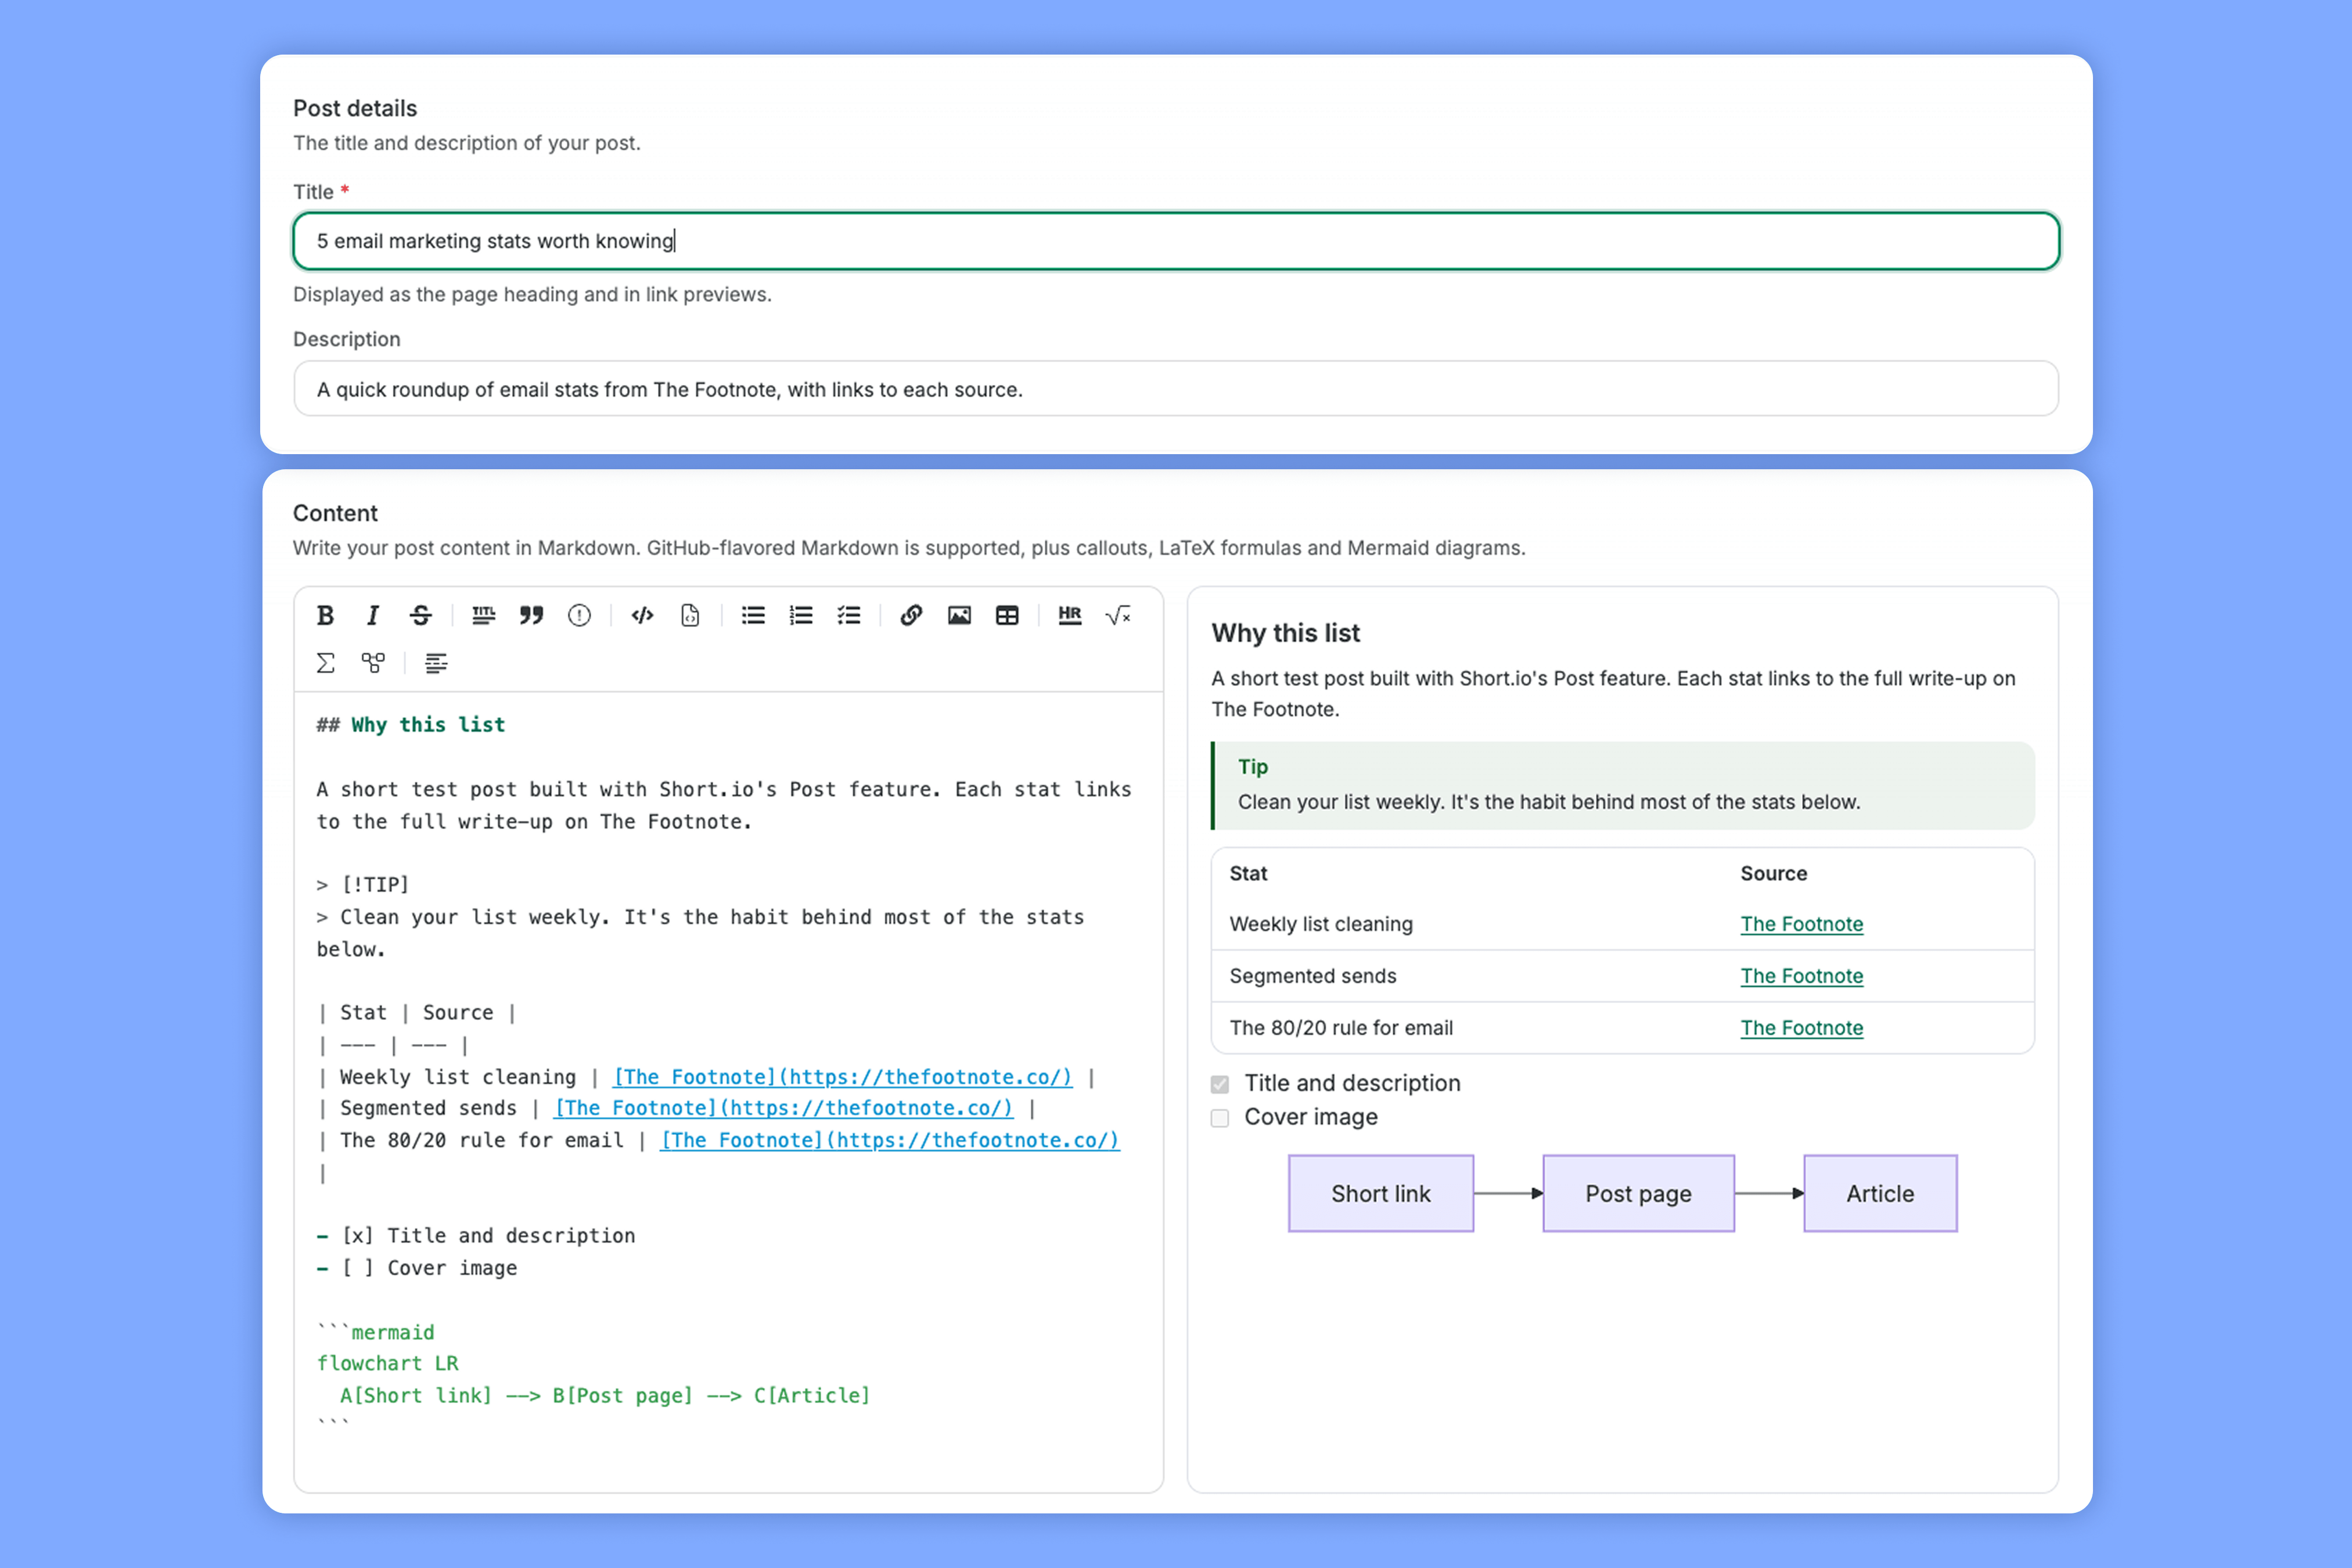Viewport: 2352px width, 1568px height.
Task: Select the 'Short link' diagram node
Action: pos(1381,1194)
